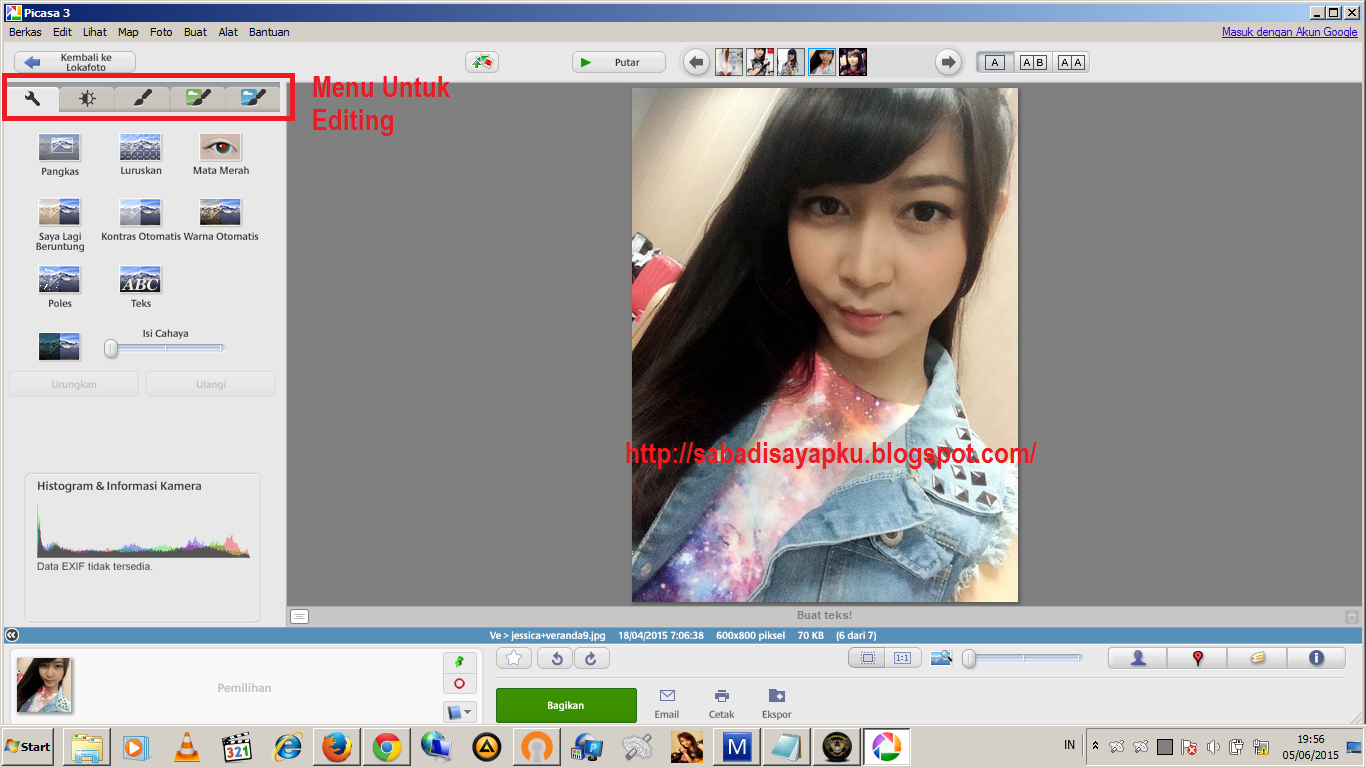Select the last filmstrip thumbnail
Image resolution: width=1366 pixels, height=768 pixels.
[x=853, y=62]
